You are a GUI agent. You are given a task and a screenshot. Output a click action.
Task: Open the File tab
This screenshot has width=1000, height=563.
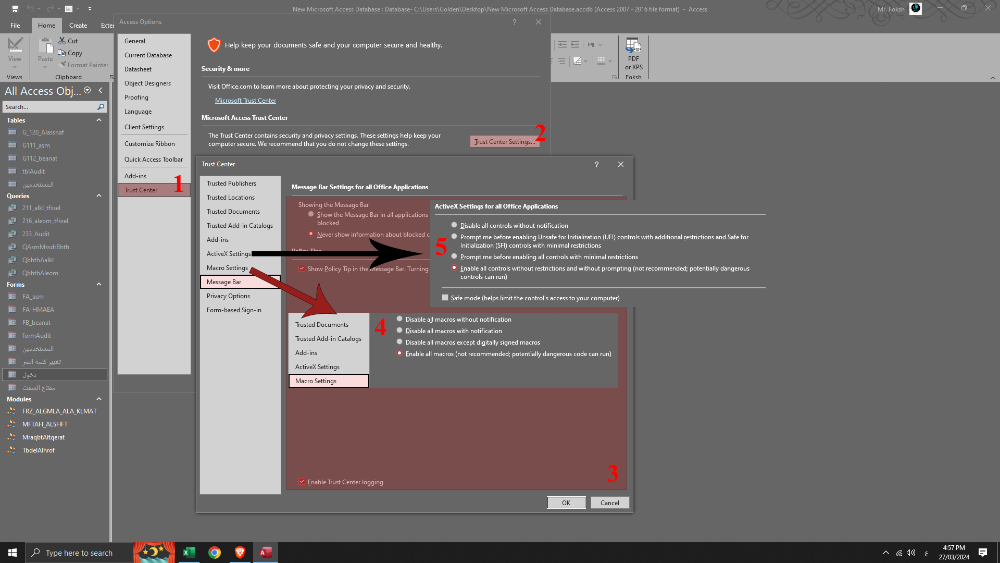(x=15, y=26)
